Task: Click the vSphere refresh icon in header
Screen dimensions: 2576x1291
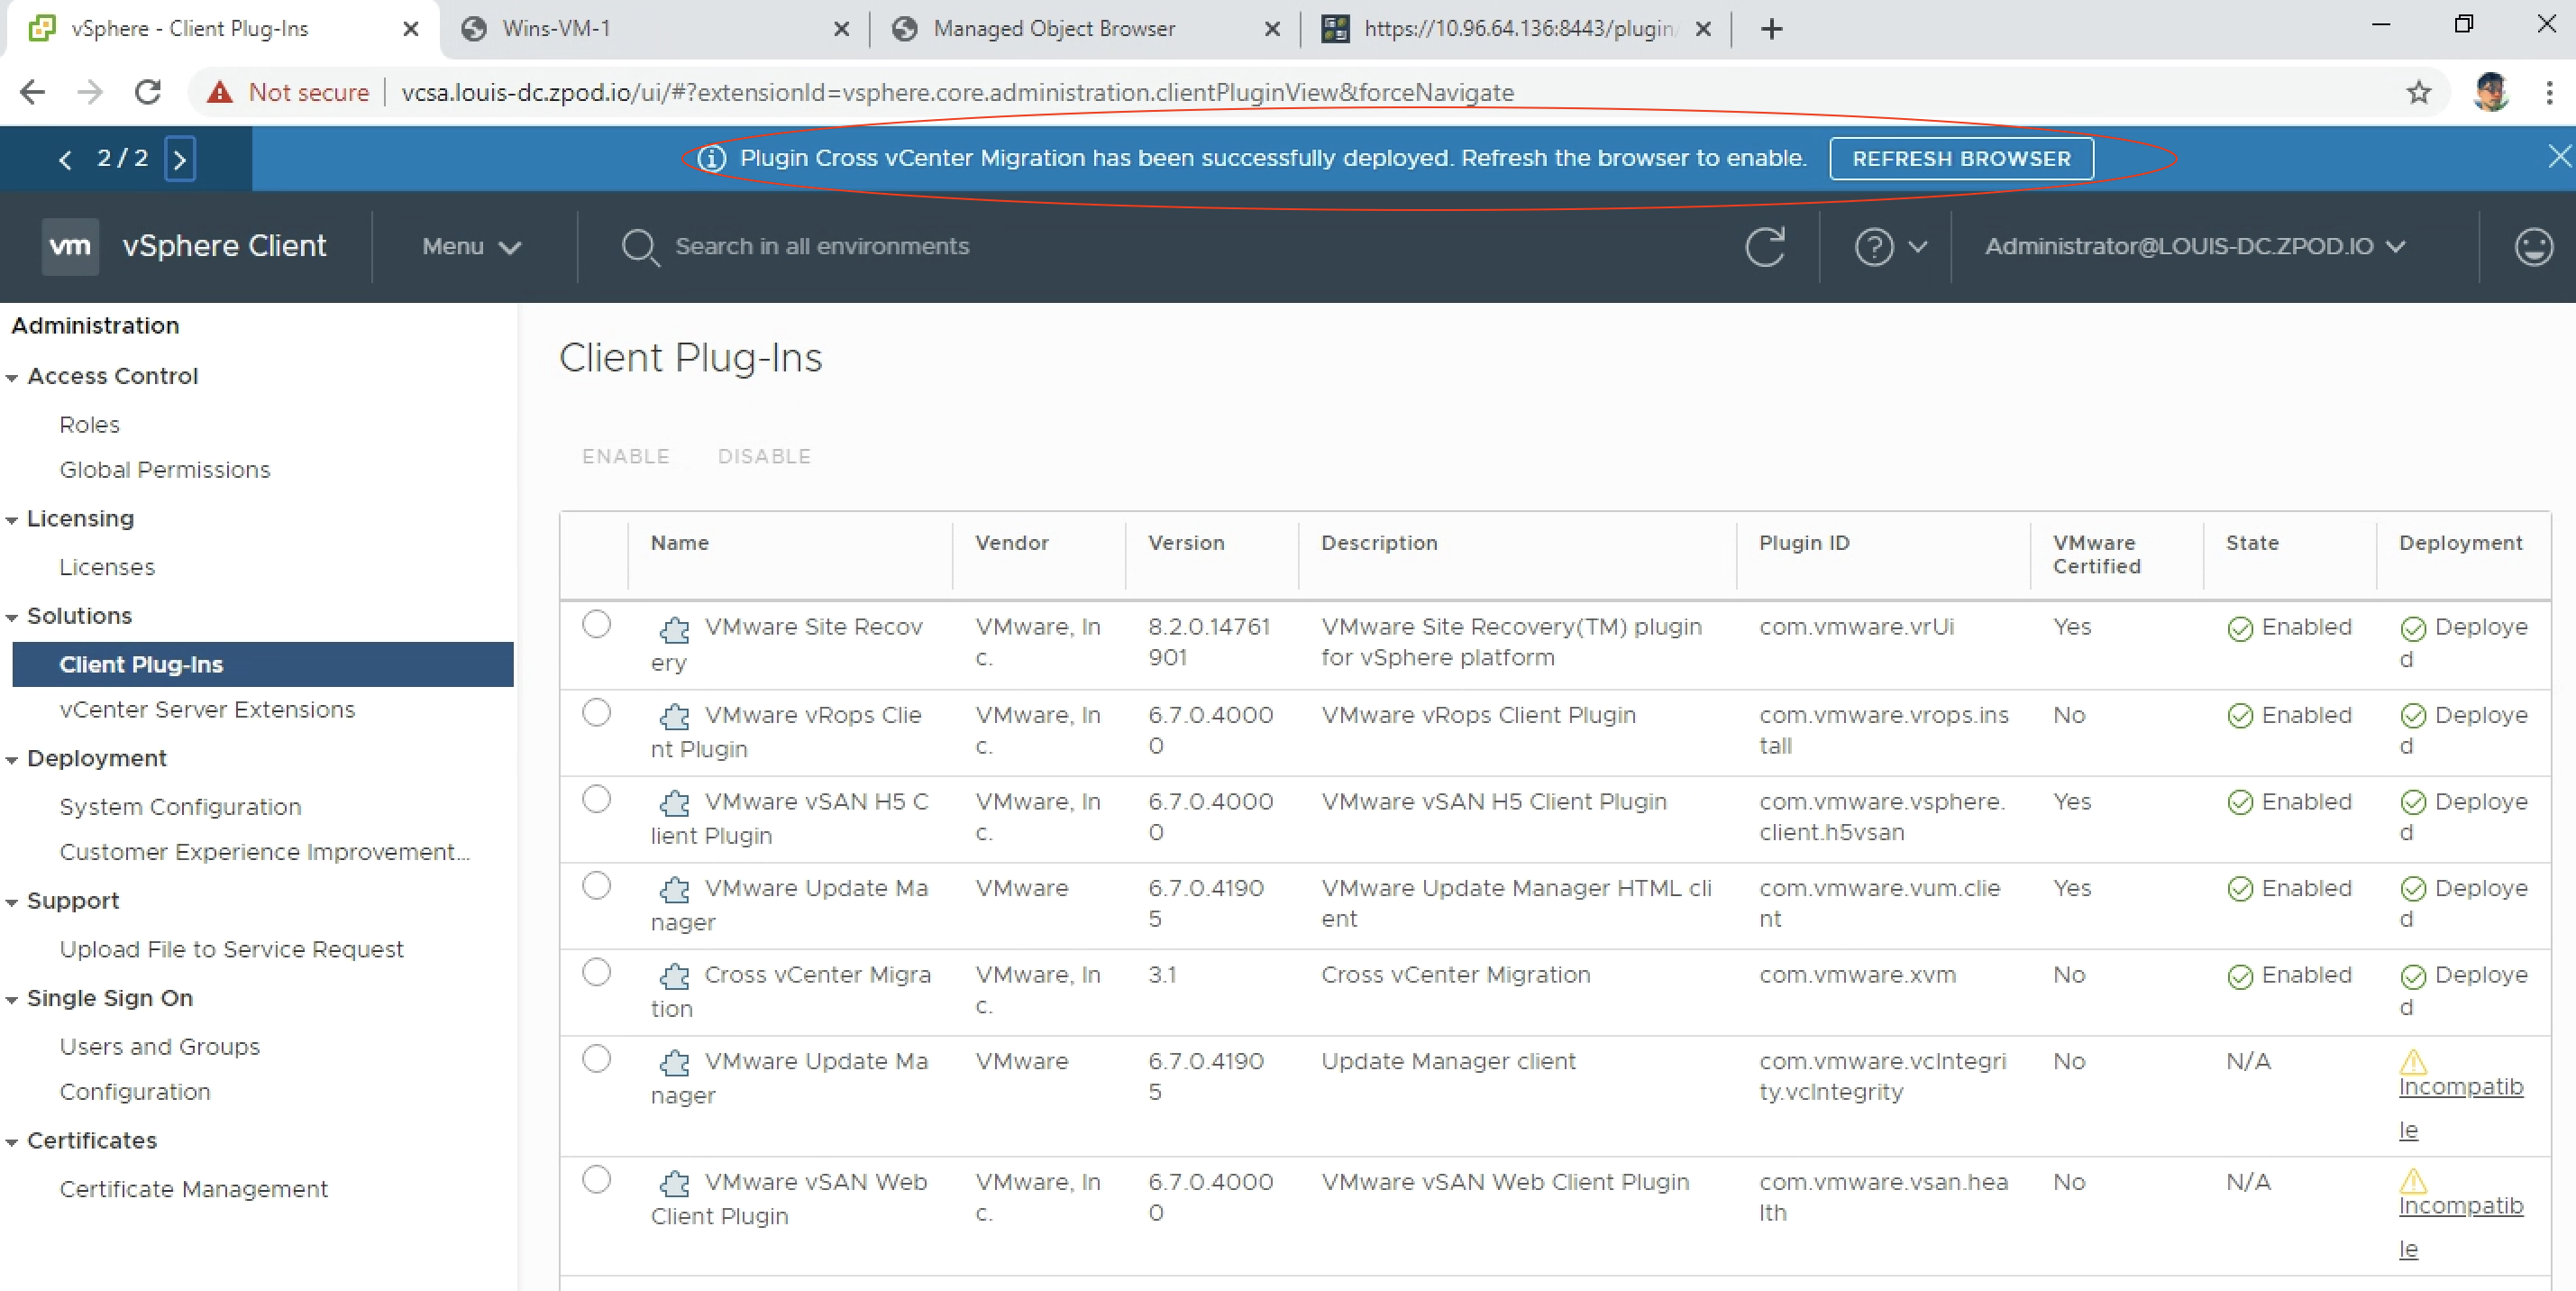Action: coord(1764,247)
